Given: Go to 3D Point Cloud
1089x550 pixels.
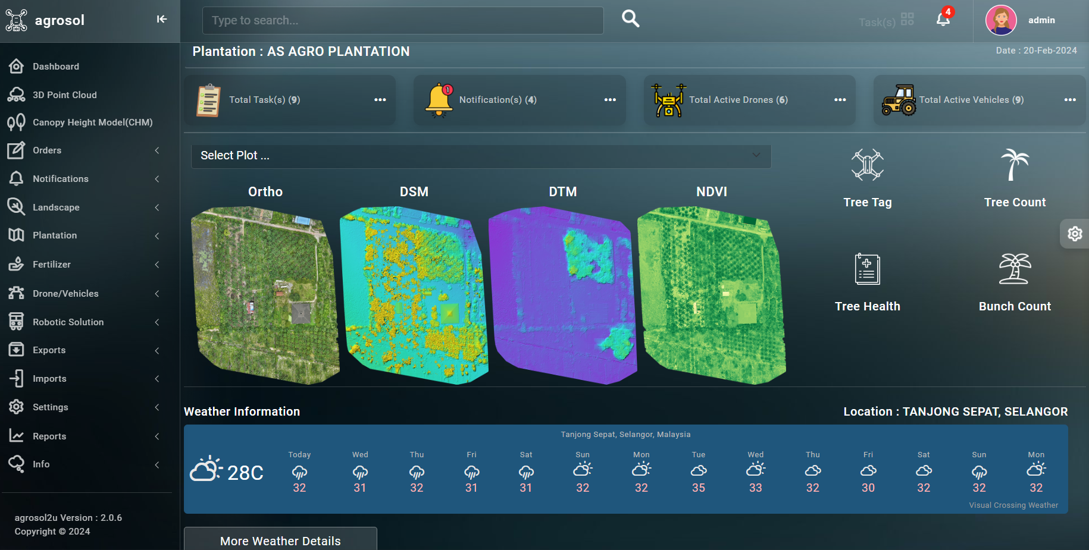Looking at the screenshot, I should [64, 95].
